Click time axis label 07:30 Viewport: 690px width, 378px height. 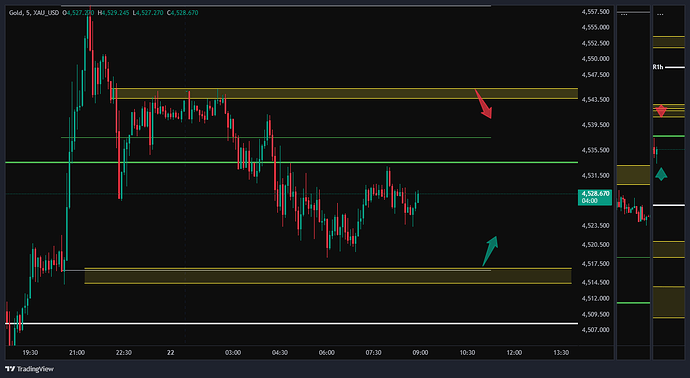click(x=373, y=352)
